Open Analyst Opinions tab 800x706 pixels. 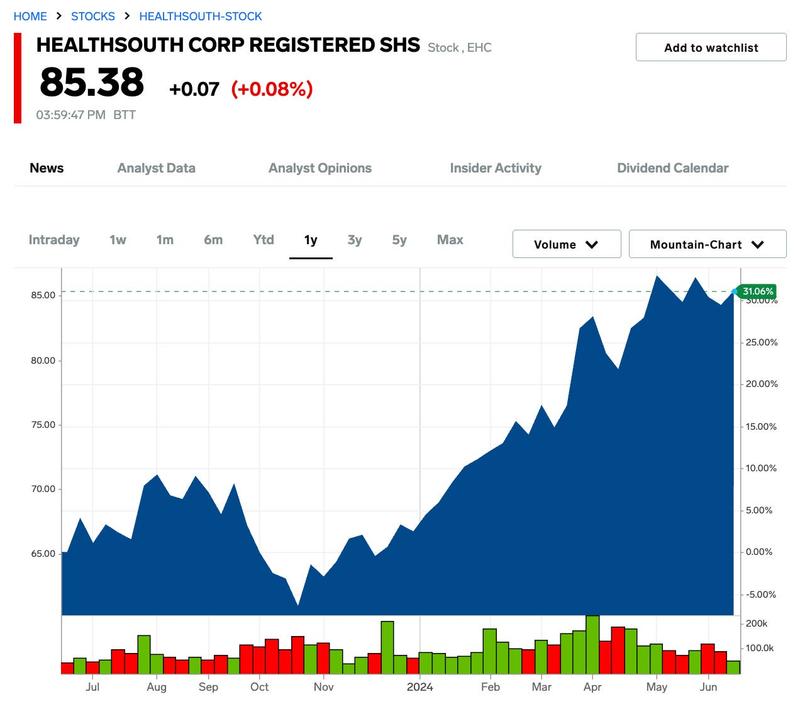pos(320,168)
